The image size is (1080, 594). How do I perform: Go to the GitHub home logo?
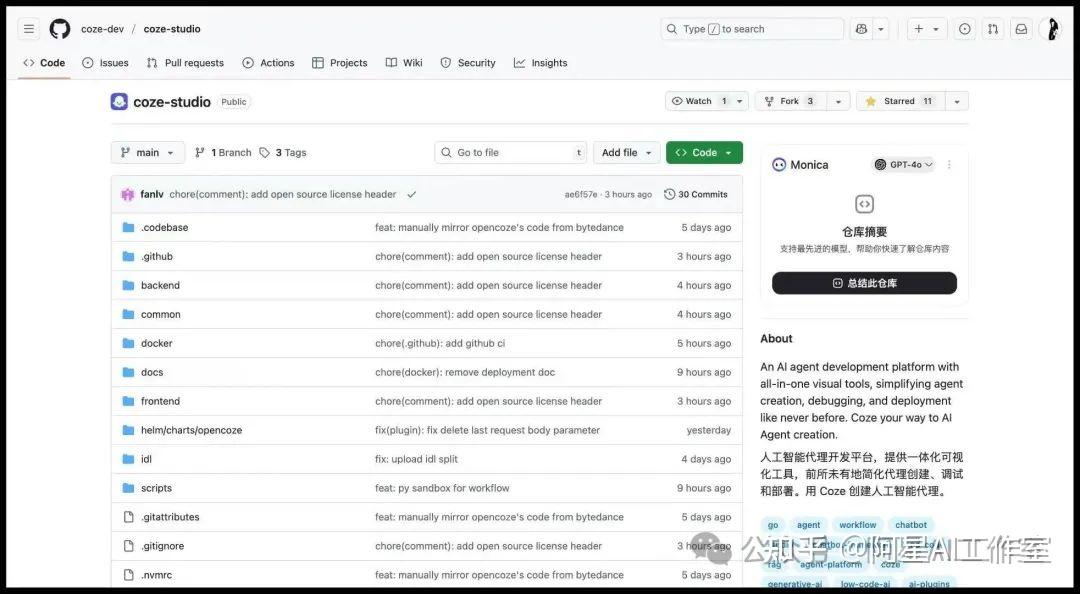pos(60,29)
